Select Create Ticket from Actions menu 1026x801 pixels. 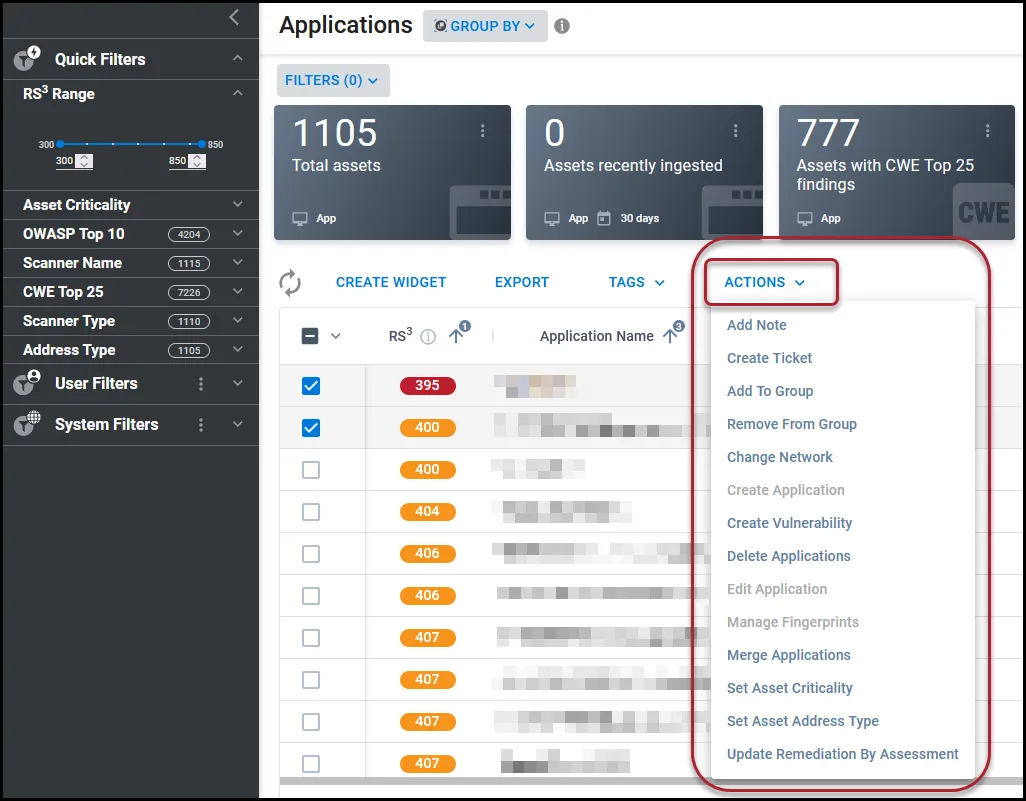click(770, 359)
